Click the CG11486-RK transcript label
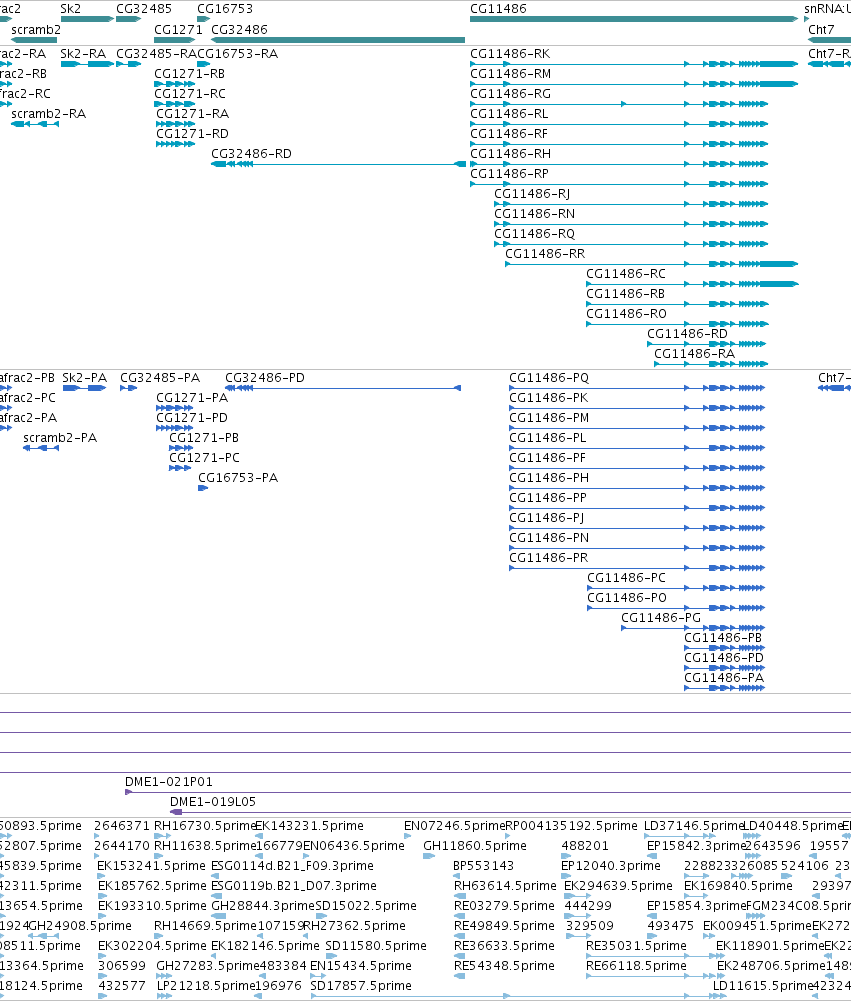 [x=510, y=54]
